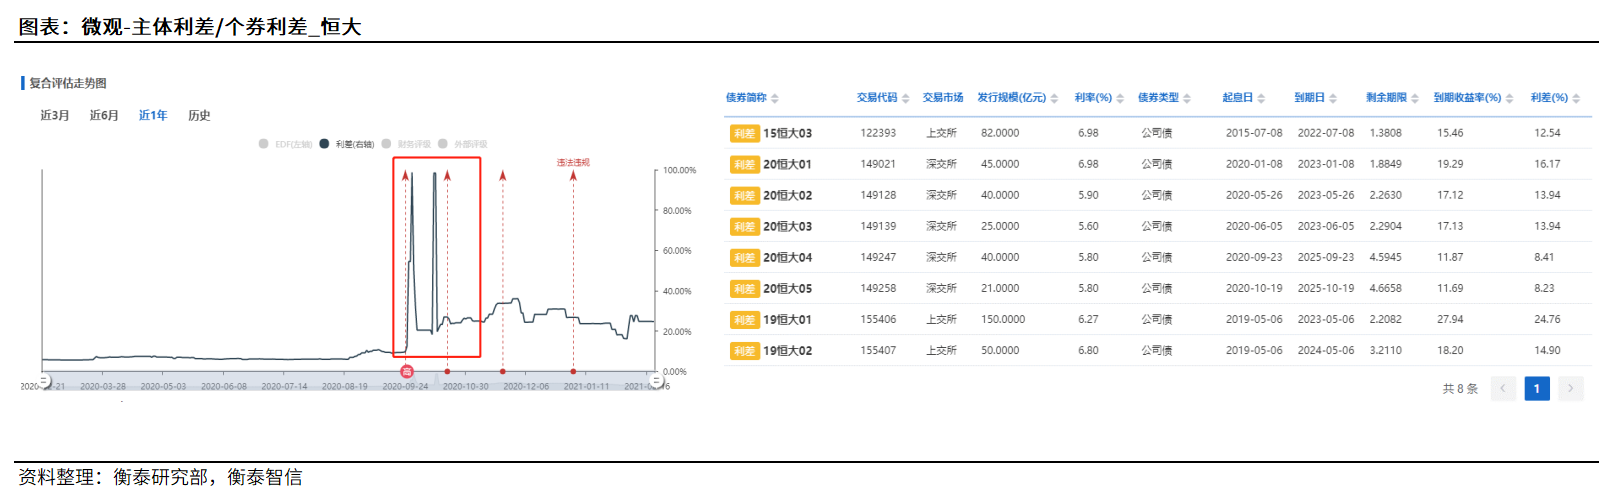
Task: Toggle the 财务评级 legend series
Action: tap(406, 144)
